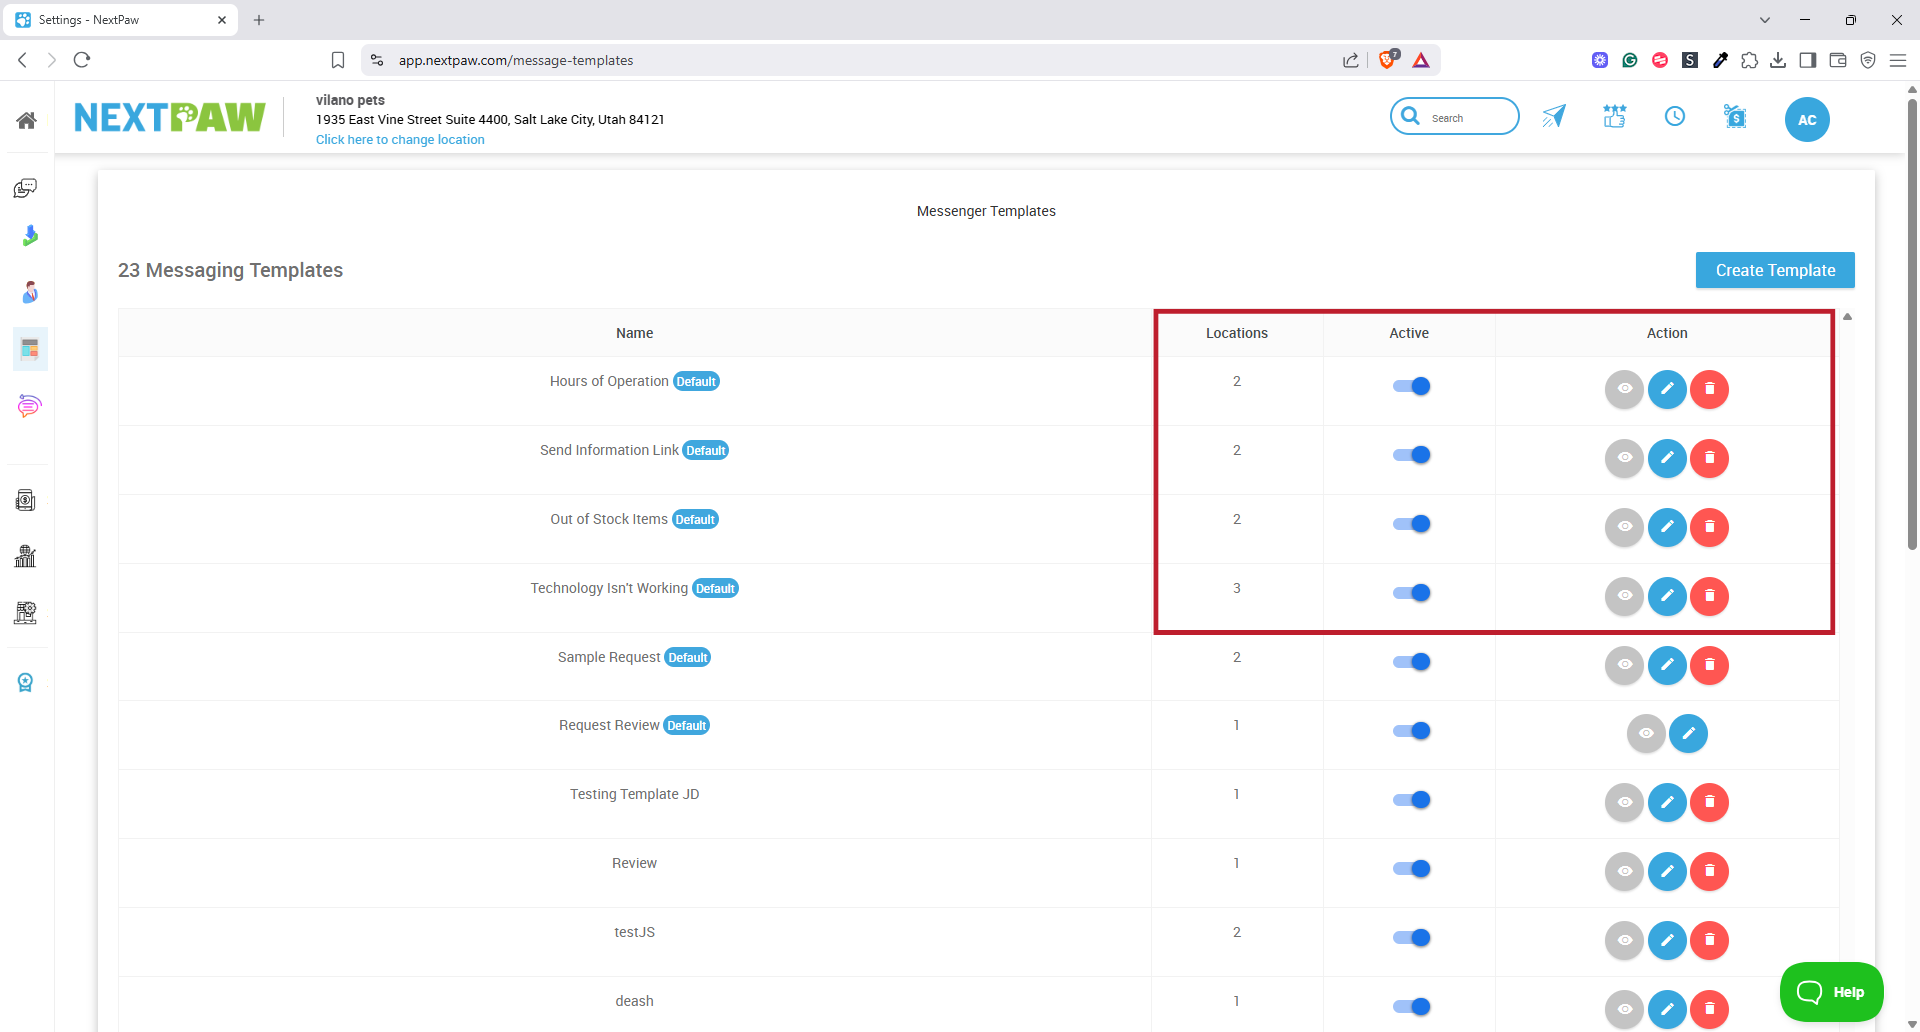Click the purple speech bubble sidebar icon
This screenshot has height=1032, width=1920.
(x=29, y=406)
